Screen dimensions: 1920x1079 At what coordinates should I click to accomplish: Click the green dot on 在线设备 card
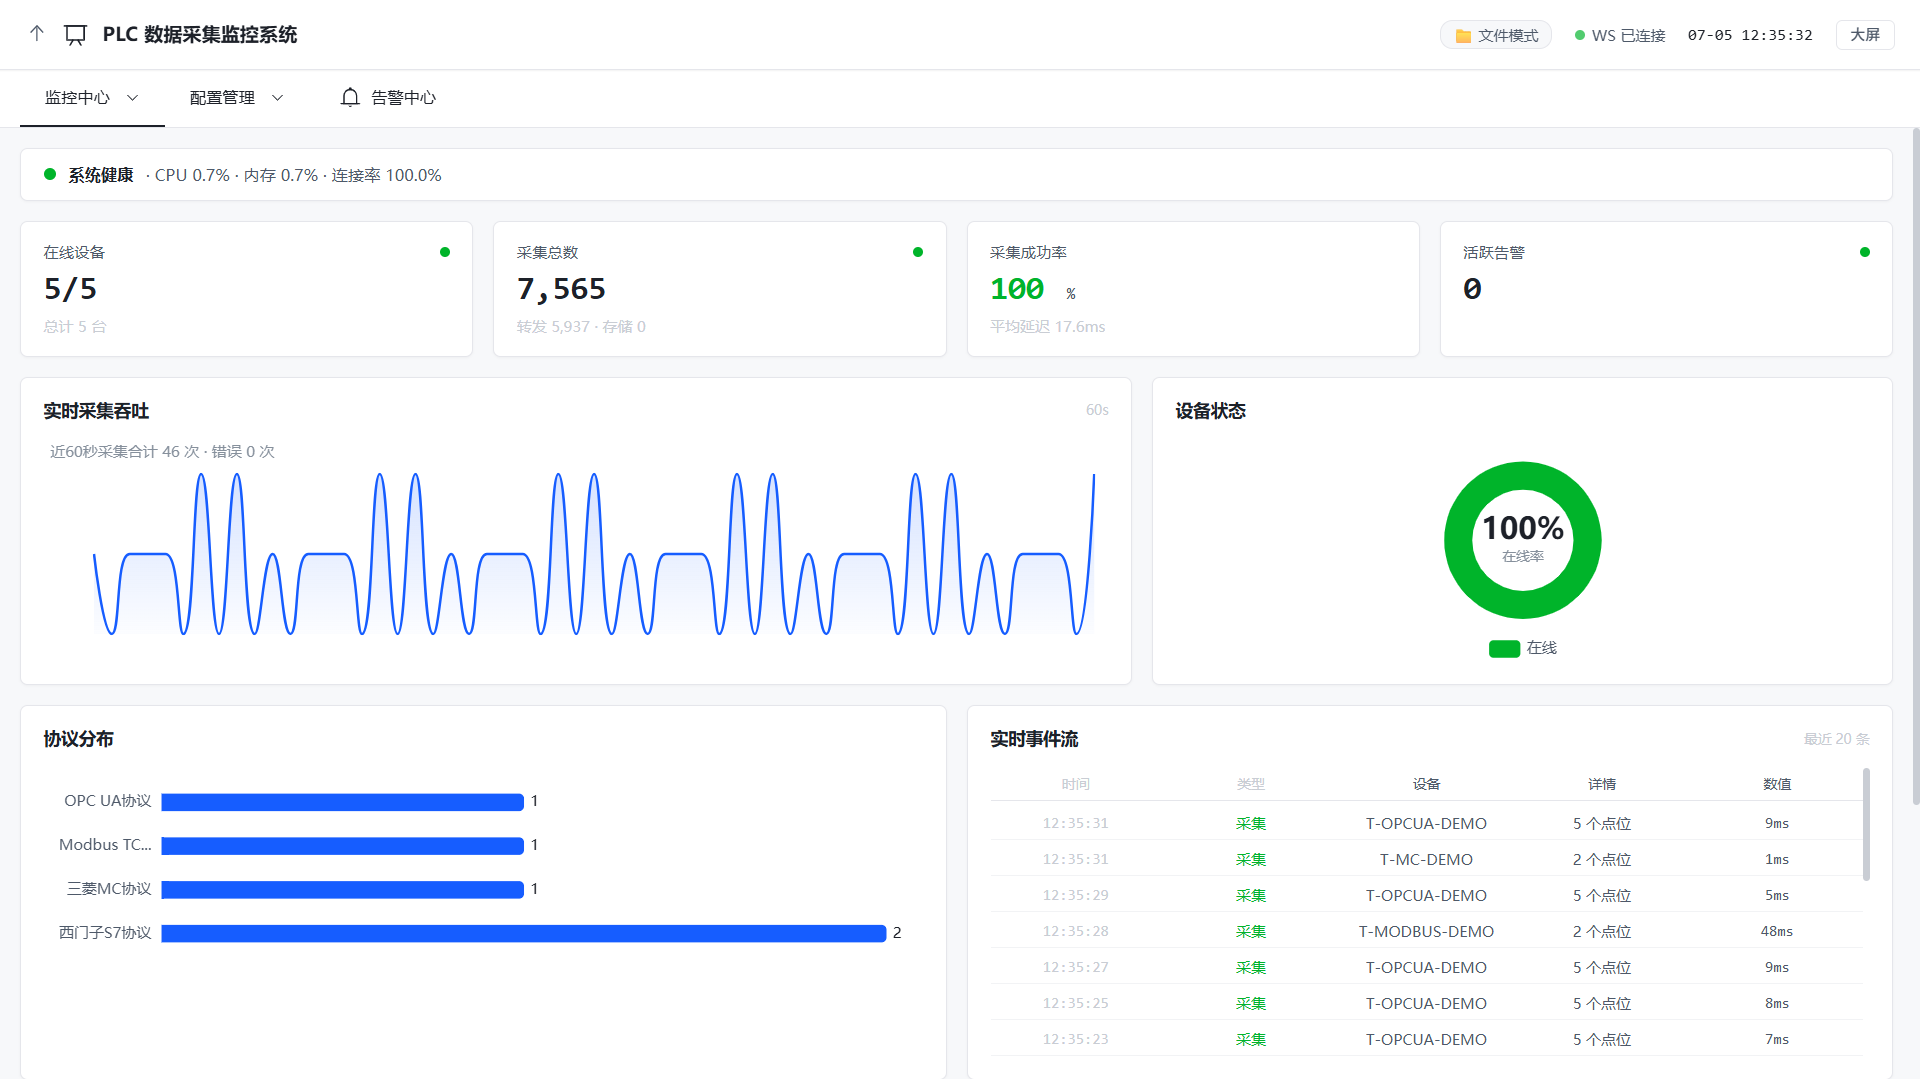click(445, 252)
